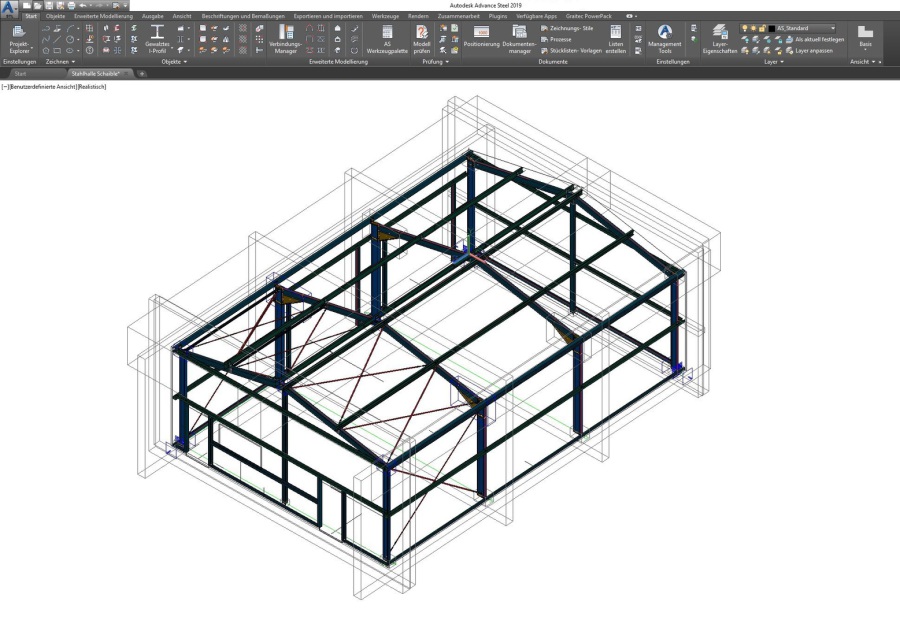
Task: Click the Als aktuell festlegen button
Action: (819, 39)
